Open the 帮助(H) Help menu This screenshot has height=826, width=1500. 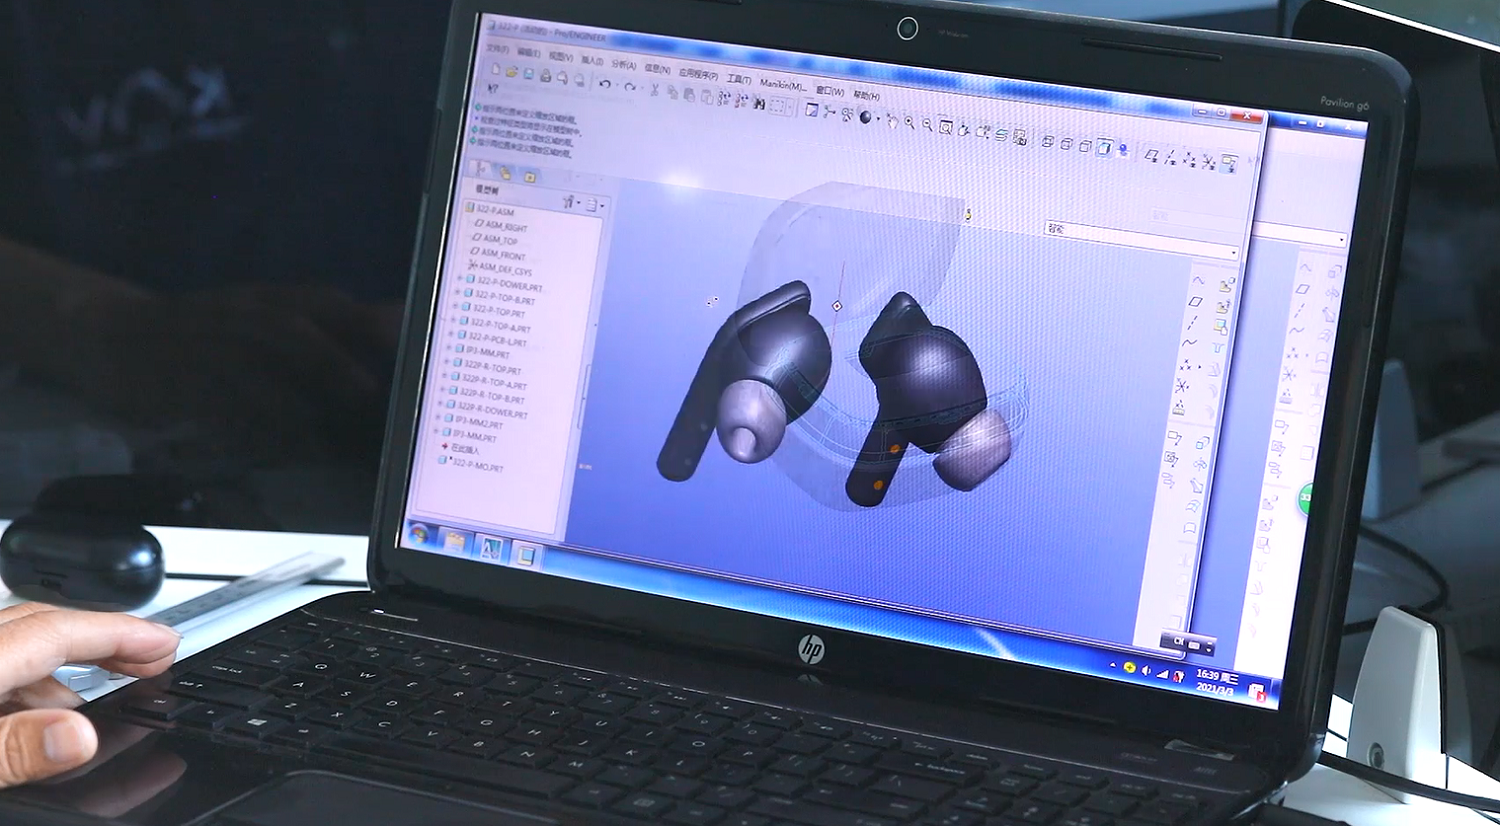point(867,95)
